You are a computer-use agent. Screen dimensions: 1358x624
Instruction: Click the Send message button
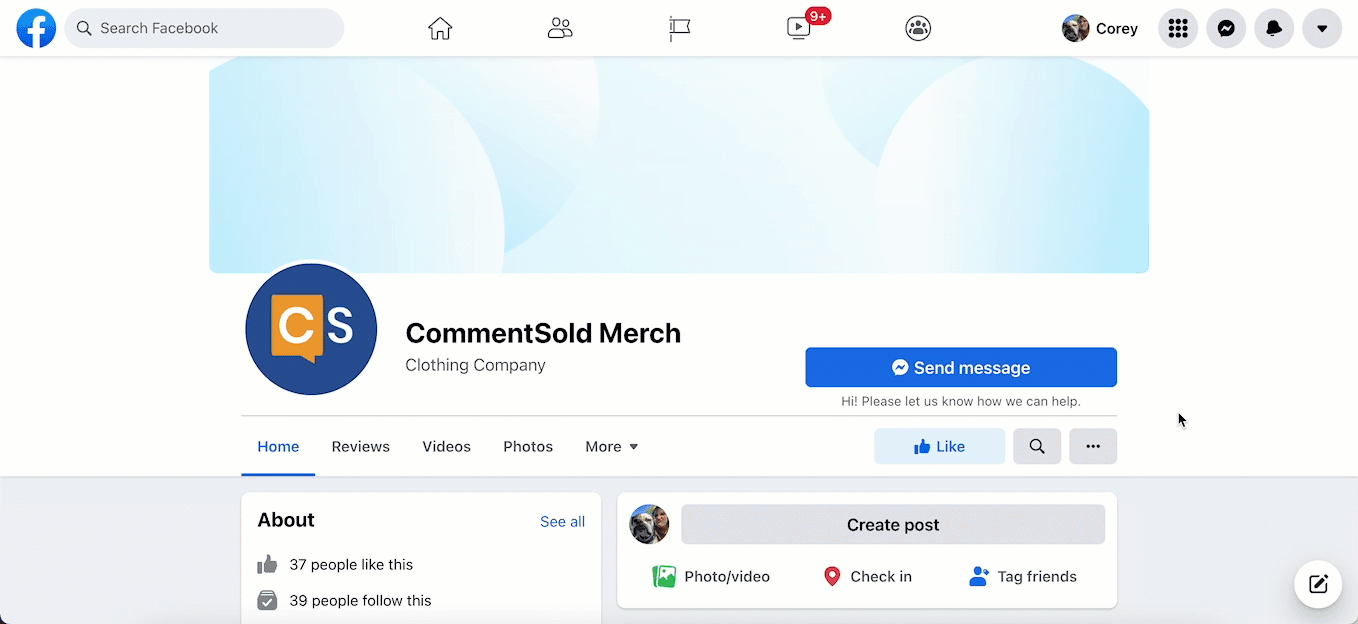pyautogui.click(x=960, y=367)
